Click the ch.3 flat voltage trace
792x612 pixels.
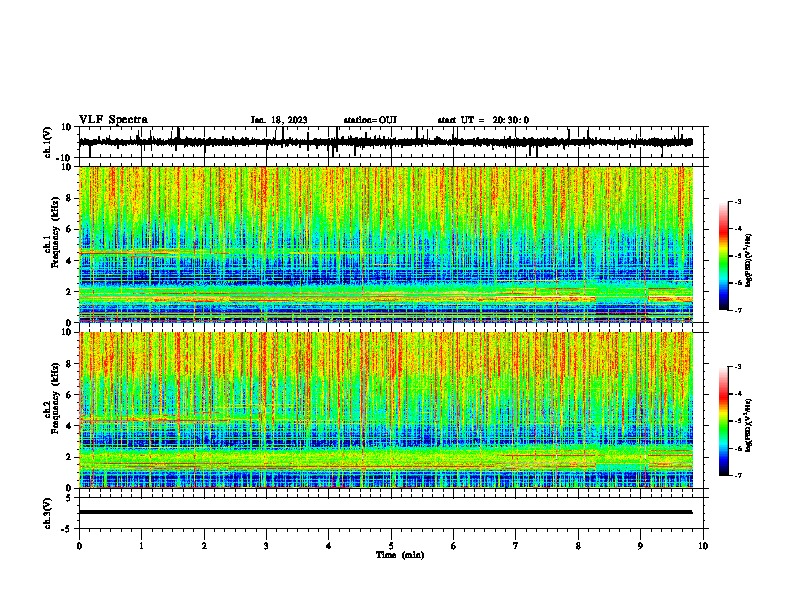pos(385,512)
